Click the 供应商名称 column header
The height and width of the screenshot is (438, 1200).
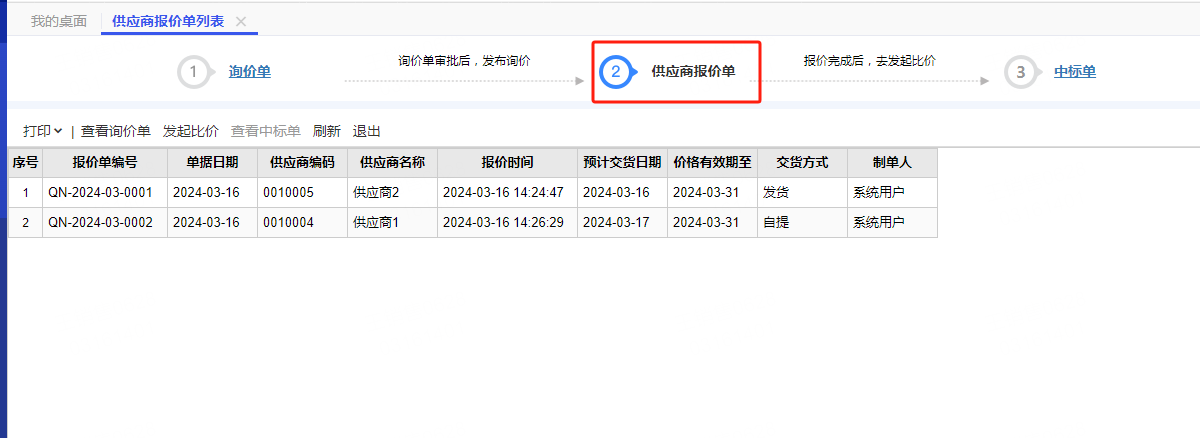tap(392, 162)
